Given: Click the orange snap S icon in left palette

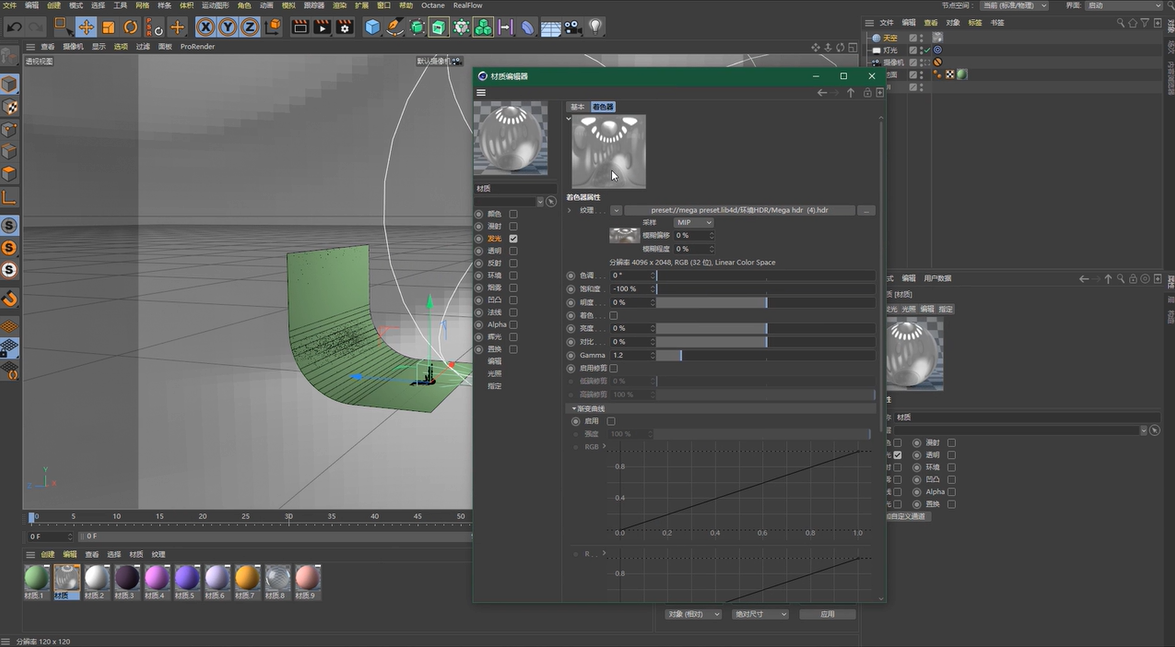Looking at the screenshot, I should click(x=9, y=247).
